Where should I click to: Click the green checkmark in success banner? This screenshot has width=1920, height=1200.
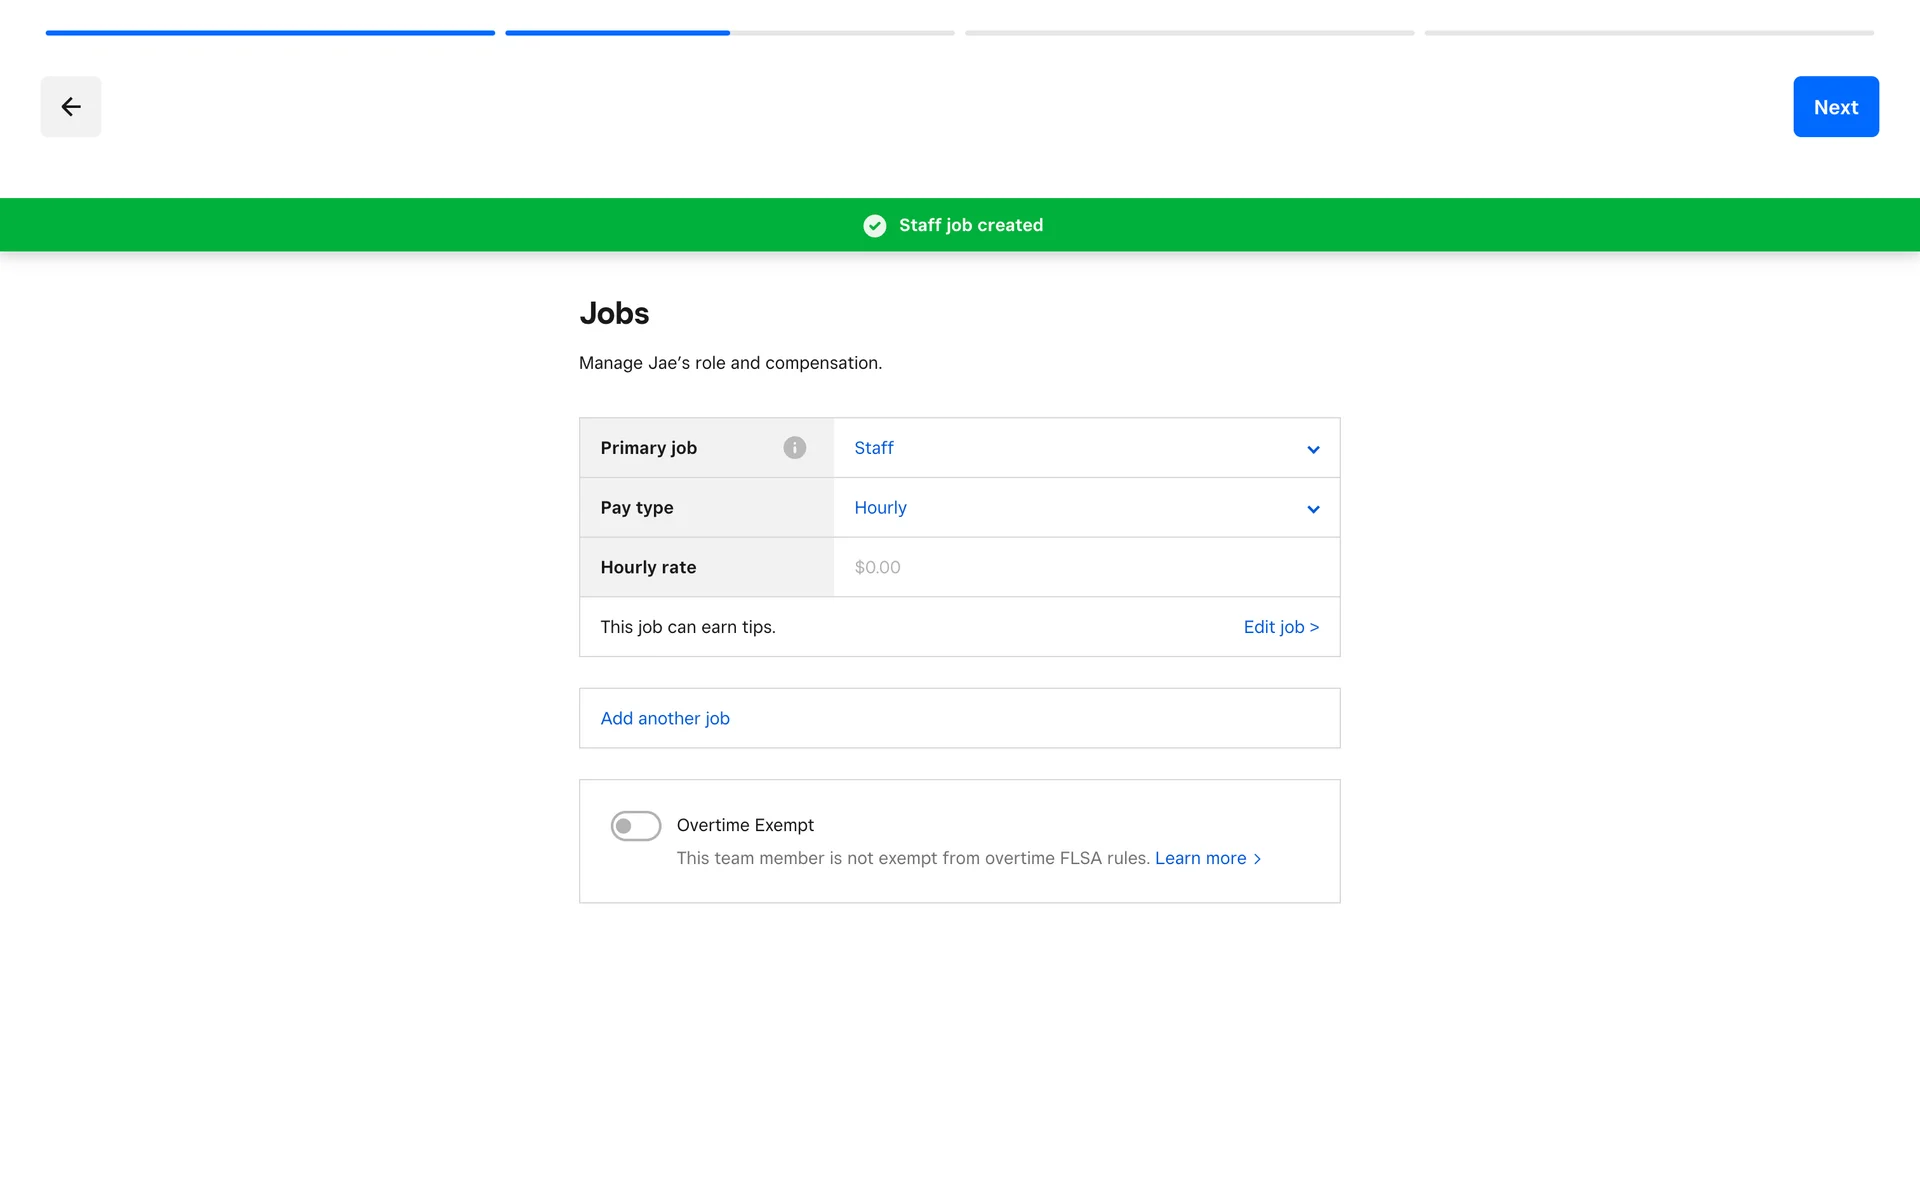point(874,226)
